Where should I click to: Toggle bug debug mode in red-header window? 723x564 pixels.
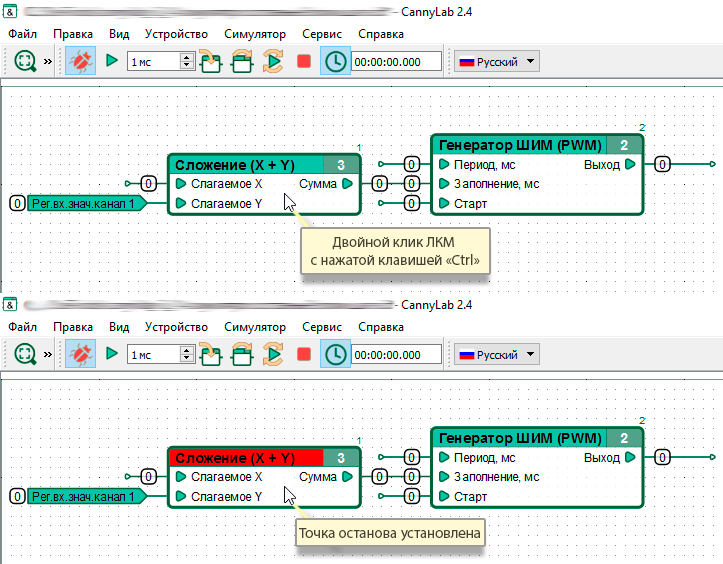80,354
